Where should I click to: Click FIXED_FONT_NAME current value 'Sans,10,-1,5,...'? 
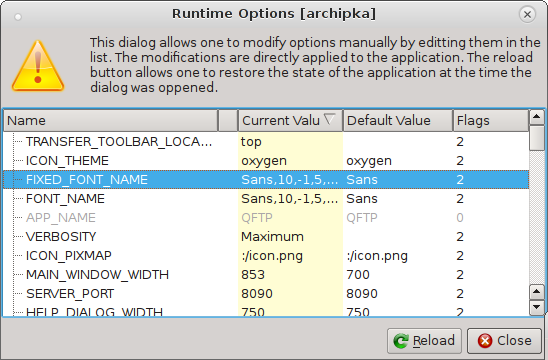[x=290, y=180]
